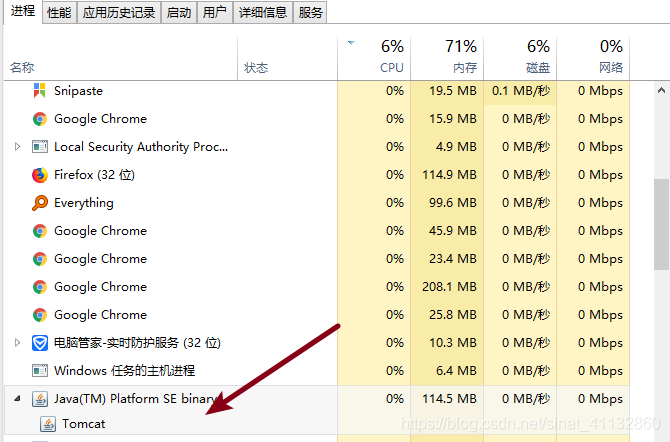Image resolution: width=670 pixels, height=442 pixels.
Task: Expand Local Security Authority Process group
Action: pyautogui.click(x=17, y=147)
